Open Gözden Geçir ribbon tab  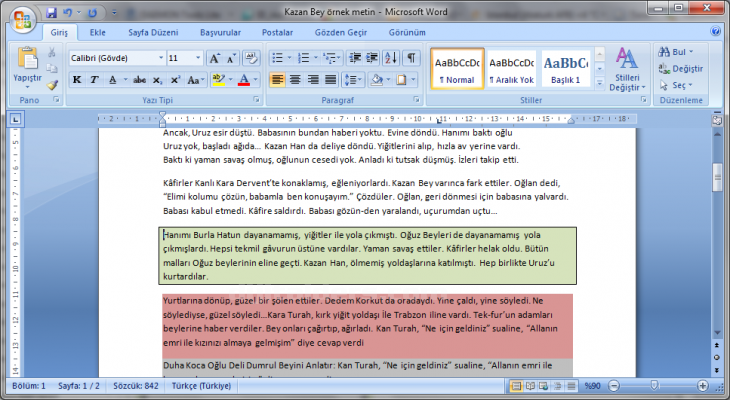tap(341, 33)
